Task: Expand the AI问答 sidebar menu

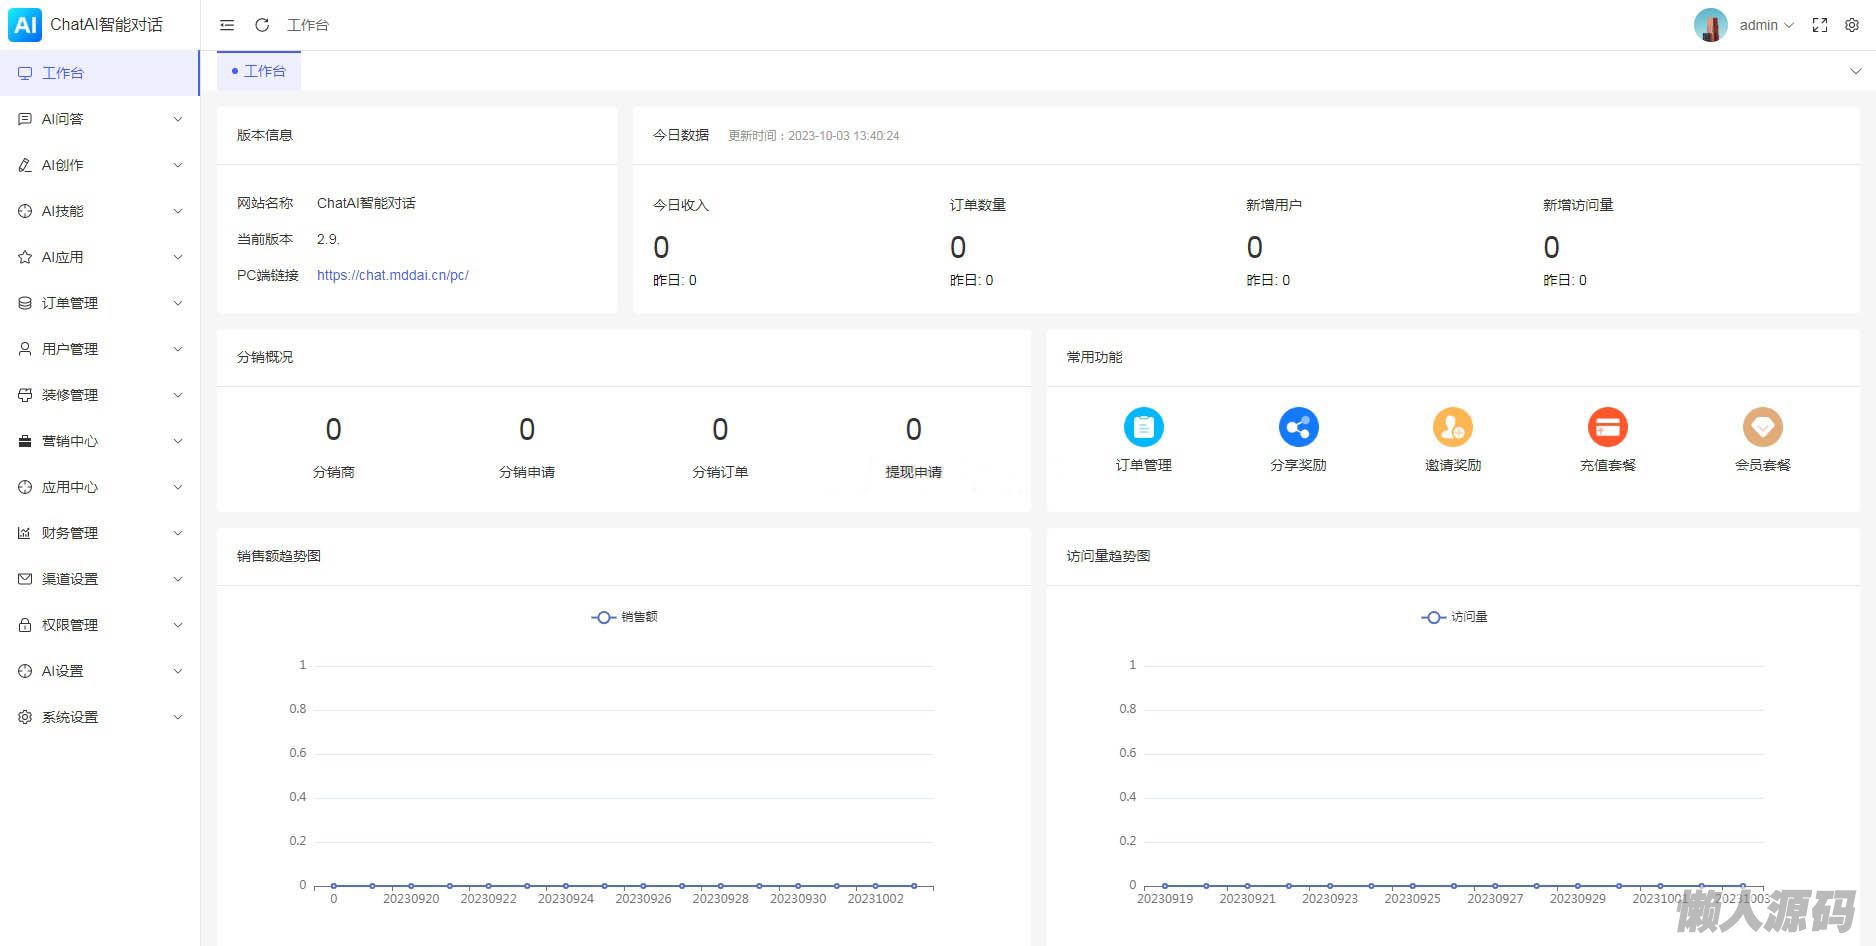Action: (100, 119)
